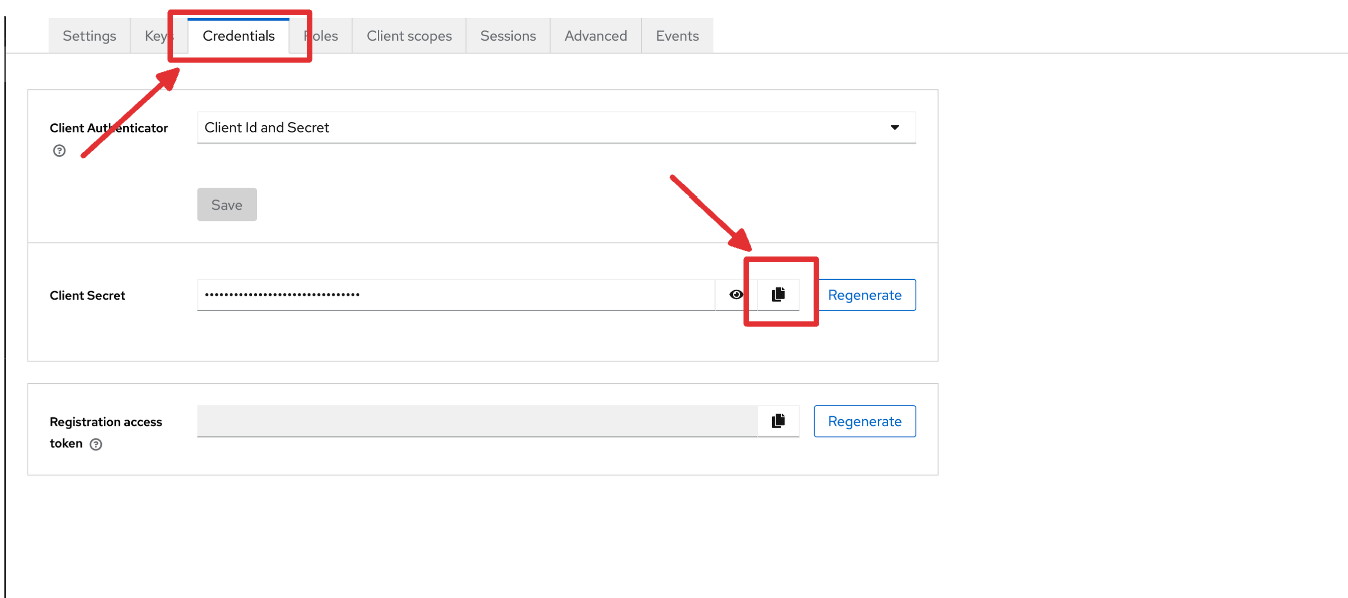Copy the Registration access token

tap(778, 421)
